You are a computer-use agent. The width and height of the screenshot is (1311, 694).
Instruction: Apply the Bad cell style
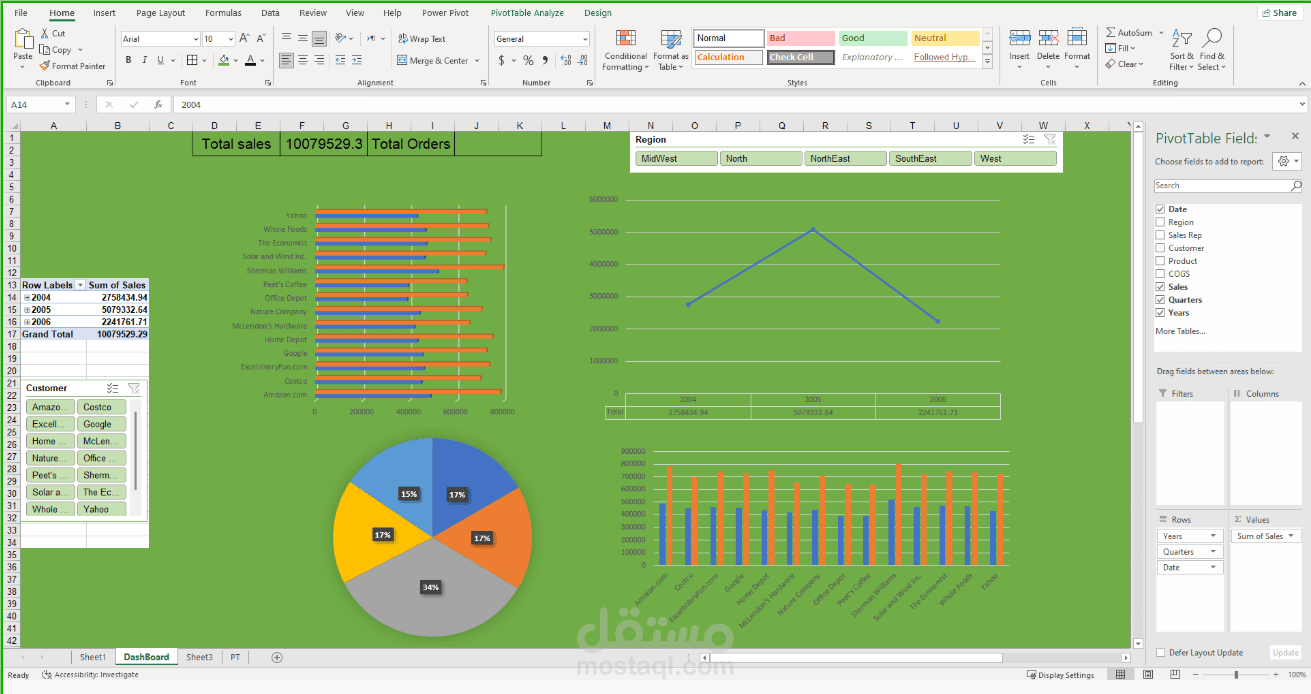pos(800,38)
